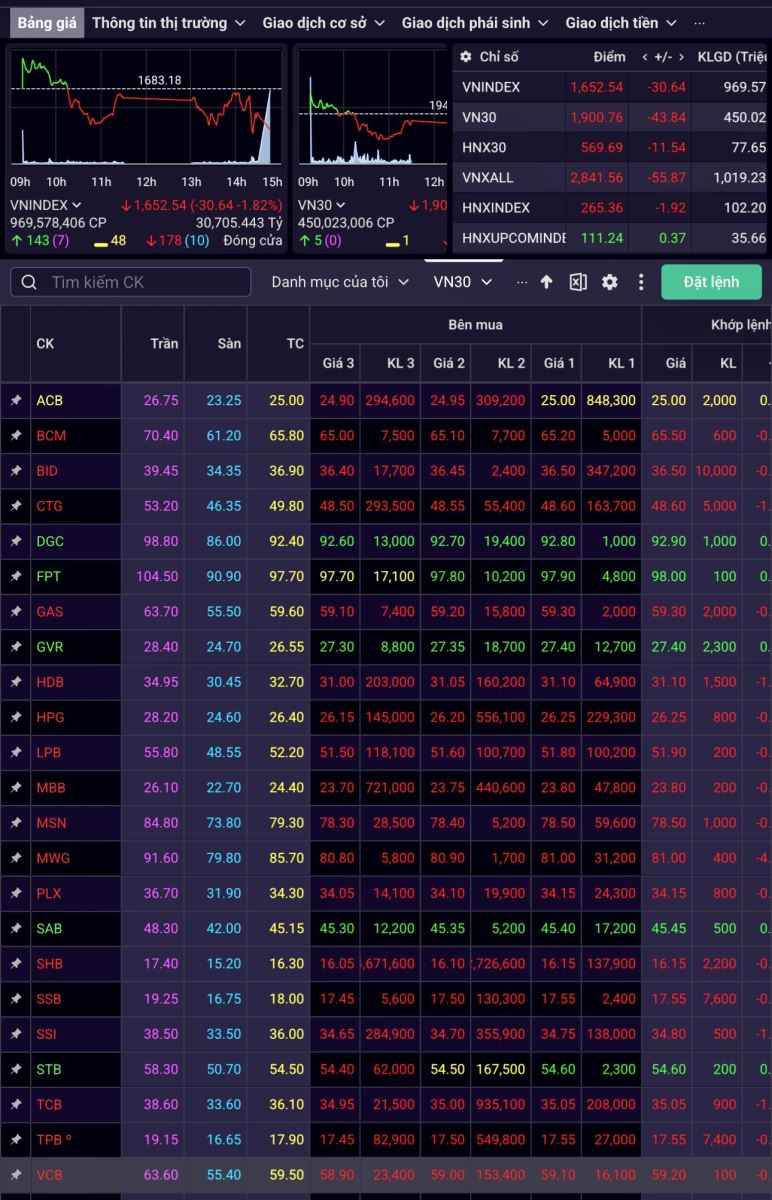
Task: Toggle pin for FPT row
Action: (16, 576)
